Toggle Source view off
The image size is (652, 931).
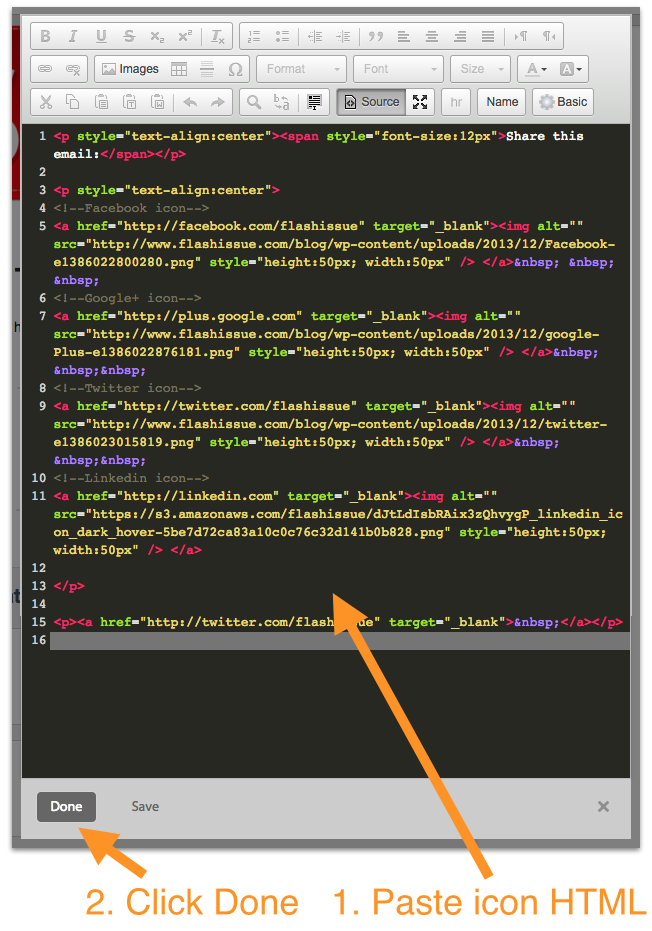[x=372, y=102]
